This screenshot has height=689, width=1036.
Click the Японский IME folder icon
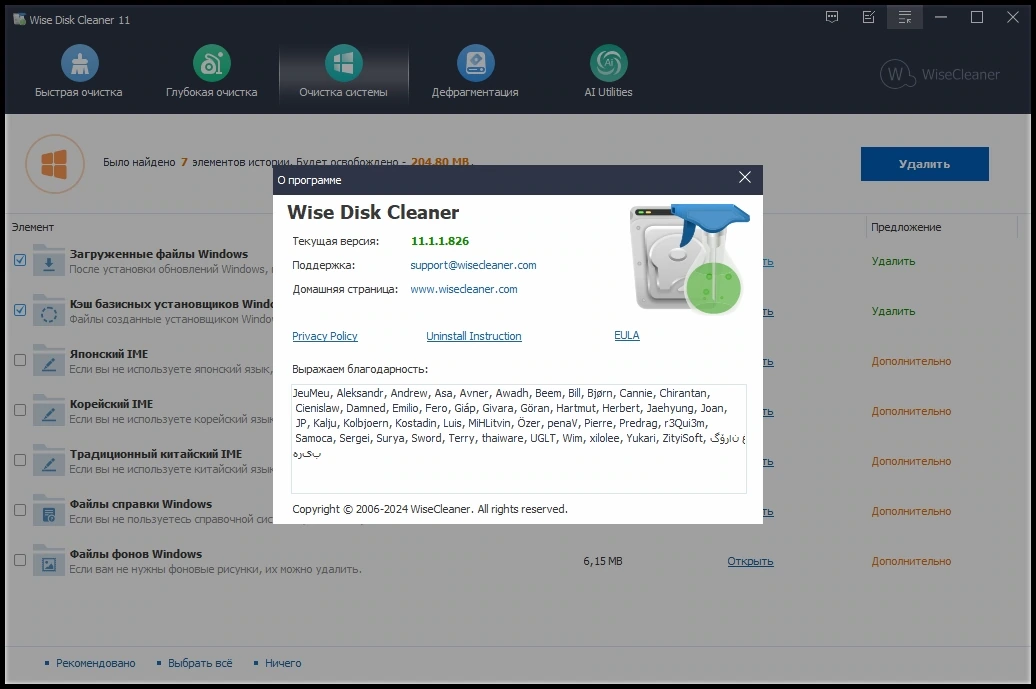pos(48,361)
